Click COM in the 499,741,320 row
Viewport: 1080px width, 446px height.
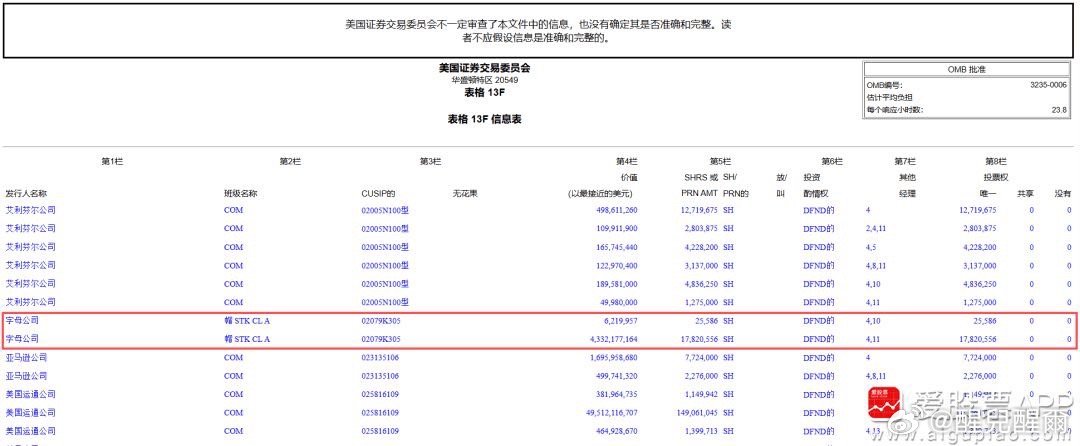233,376
